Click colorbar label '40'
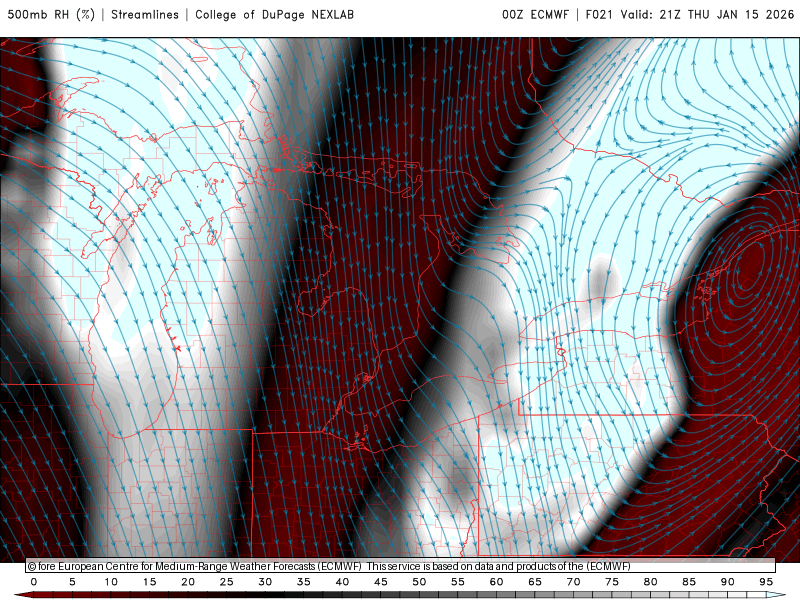Image resolution: width=800 pixels, height=600 pixels. click(x=342, y=582)
